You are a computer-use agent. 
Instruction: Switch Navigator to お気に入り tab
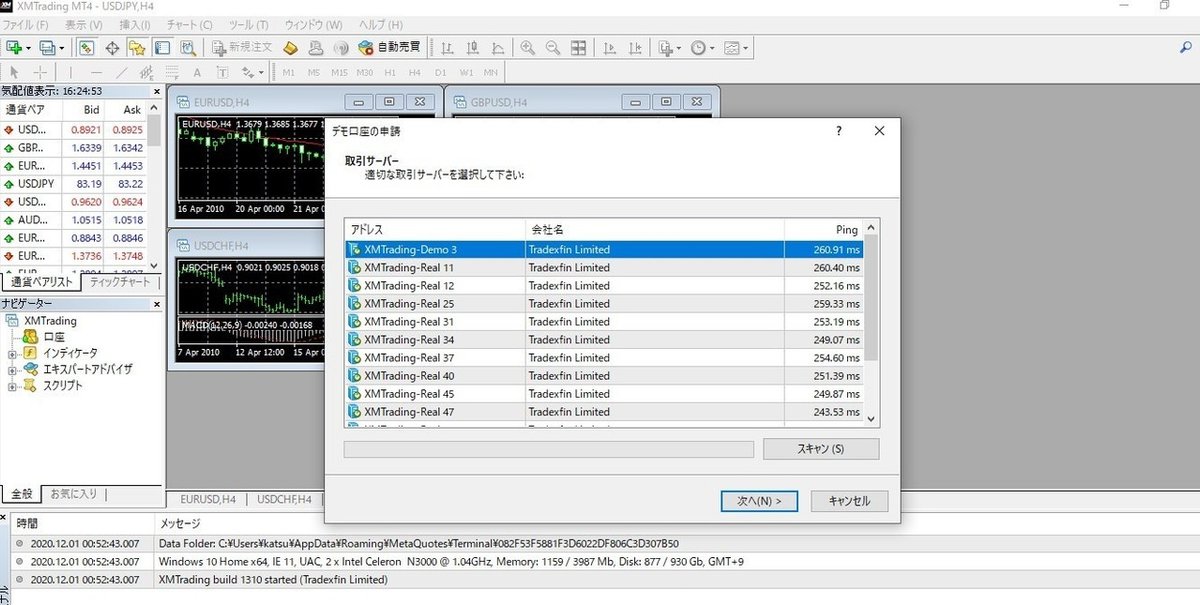click(x=72, y=494)
